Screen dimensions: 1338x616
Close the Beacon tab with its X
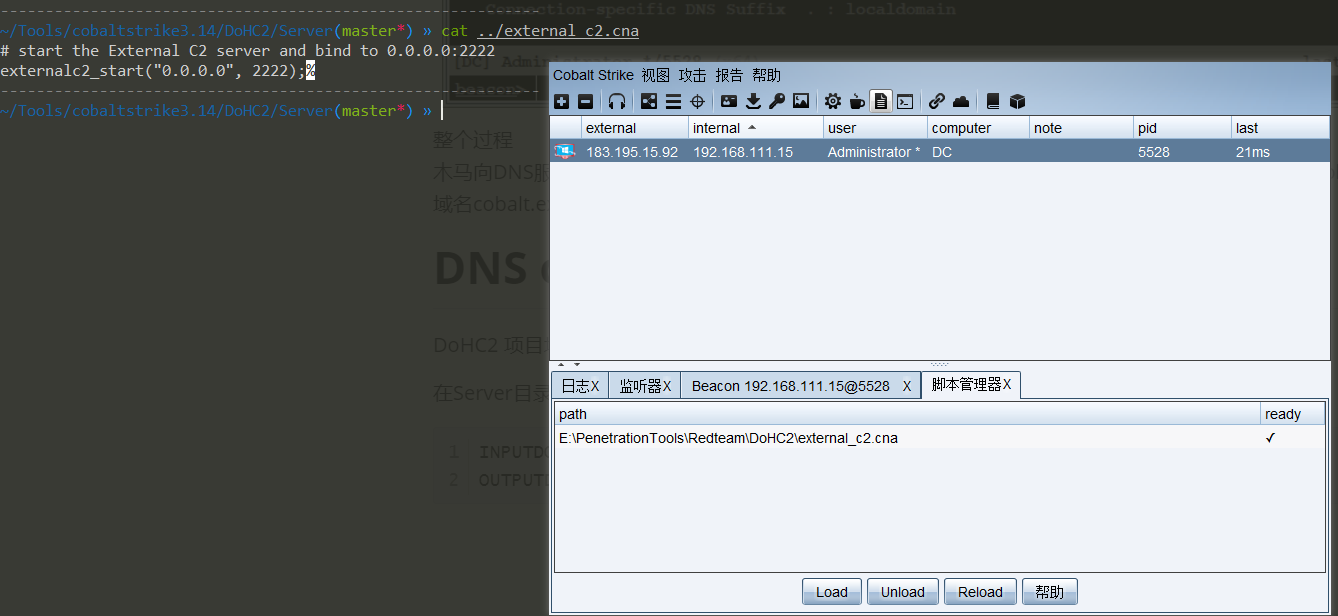[x=907, y=386]
